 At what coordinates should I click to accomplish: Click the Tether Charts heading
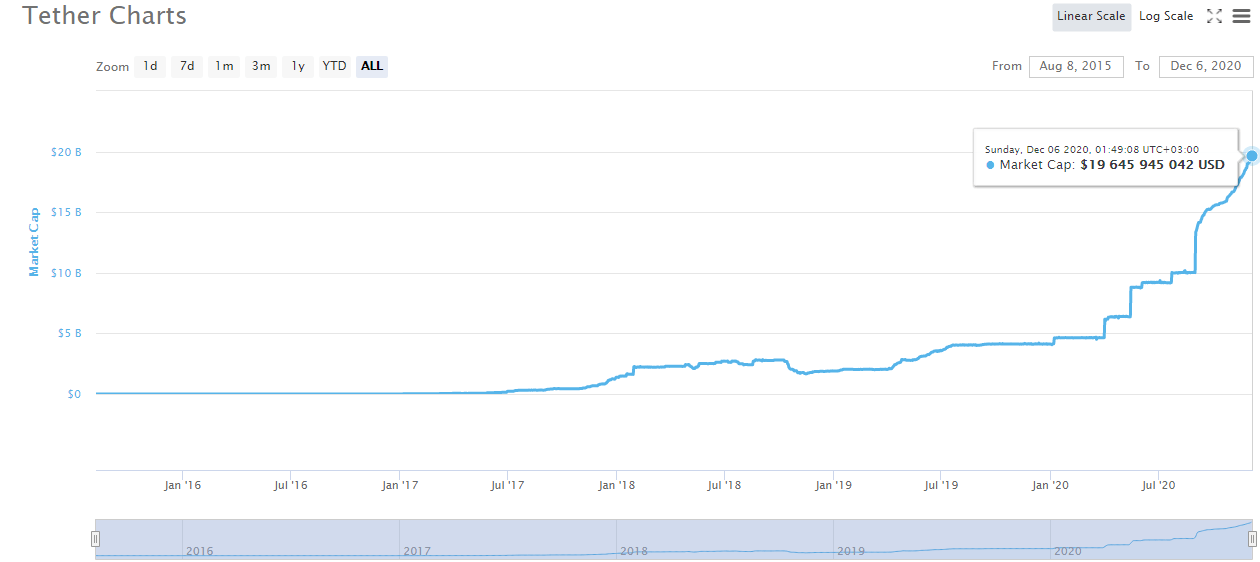coord(104,16)
